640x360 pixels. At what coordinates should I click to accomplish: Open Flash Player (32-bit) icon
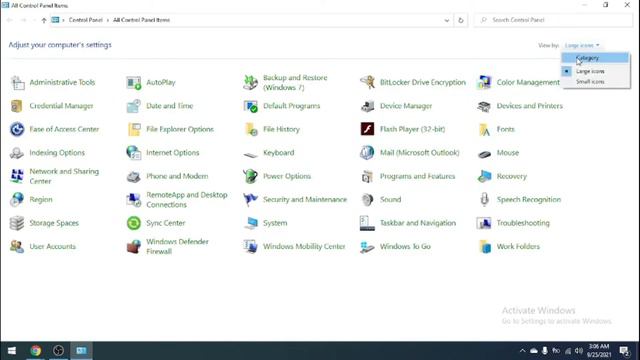(367, 129)
